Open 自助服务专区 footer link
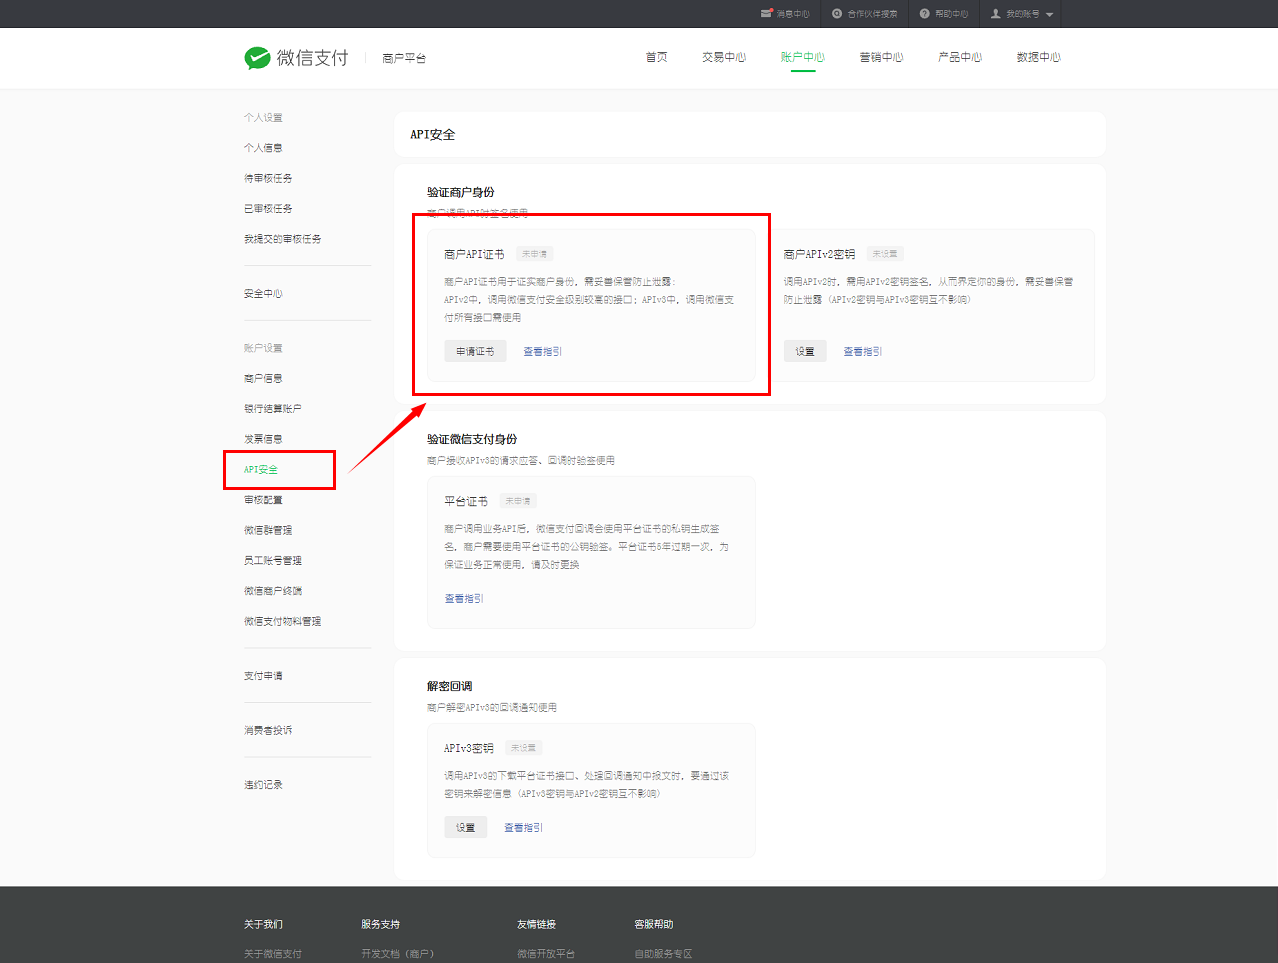Screen dimensions: 1278x963 pos(663,954)
